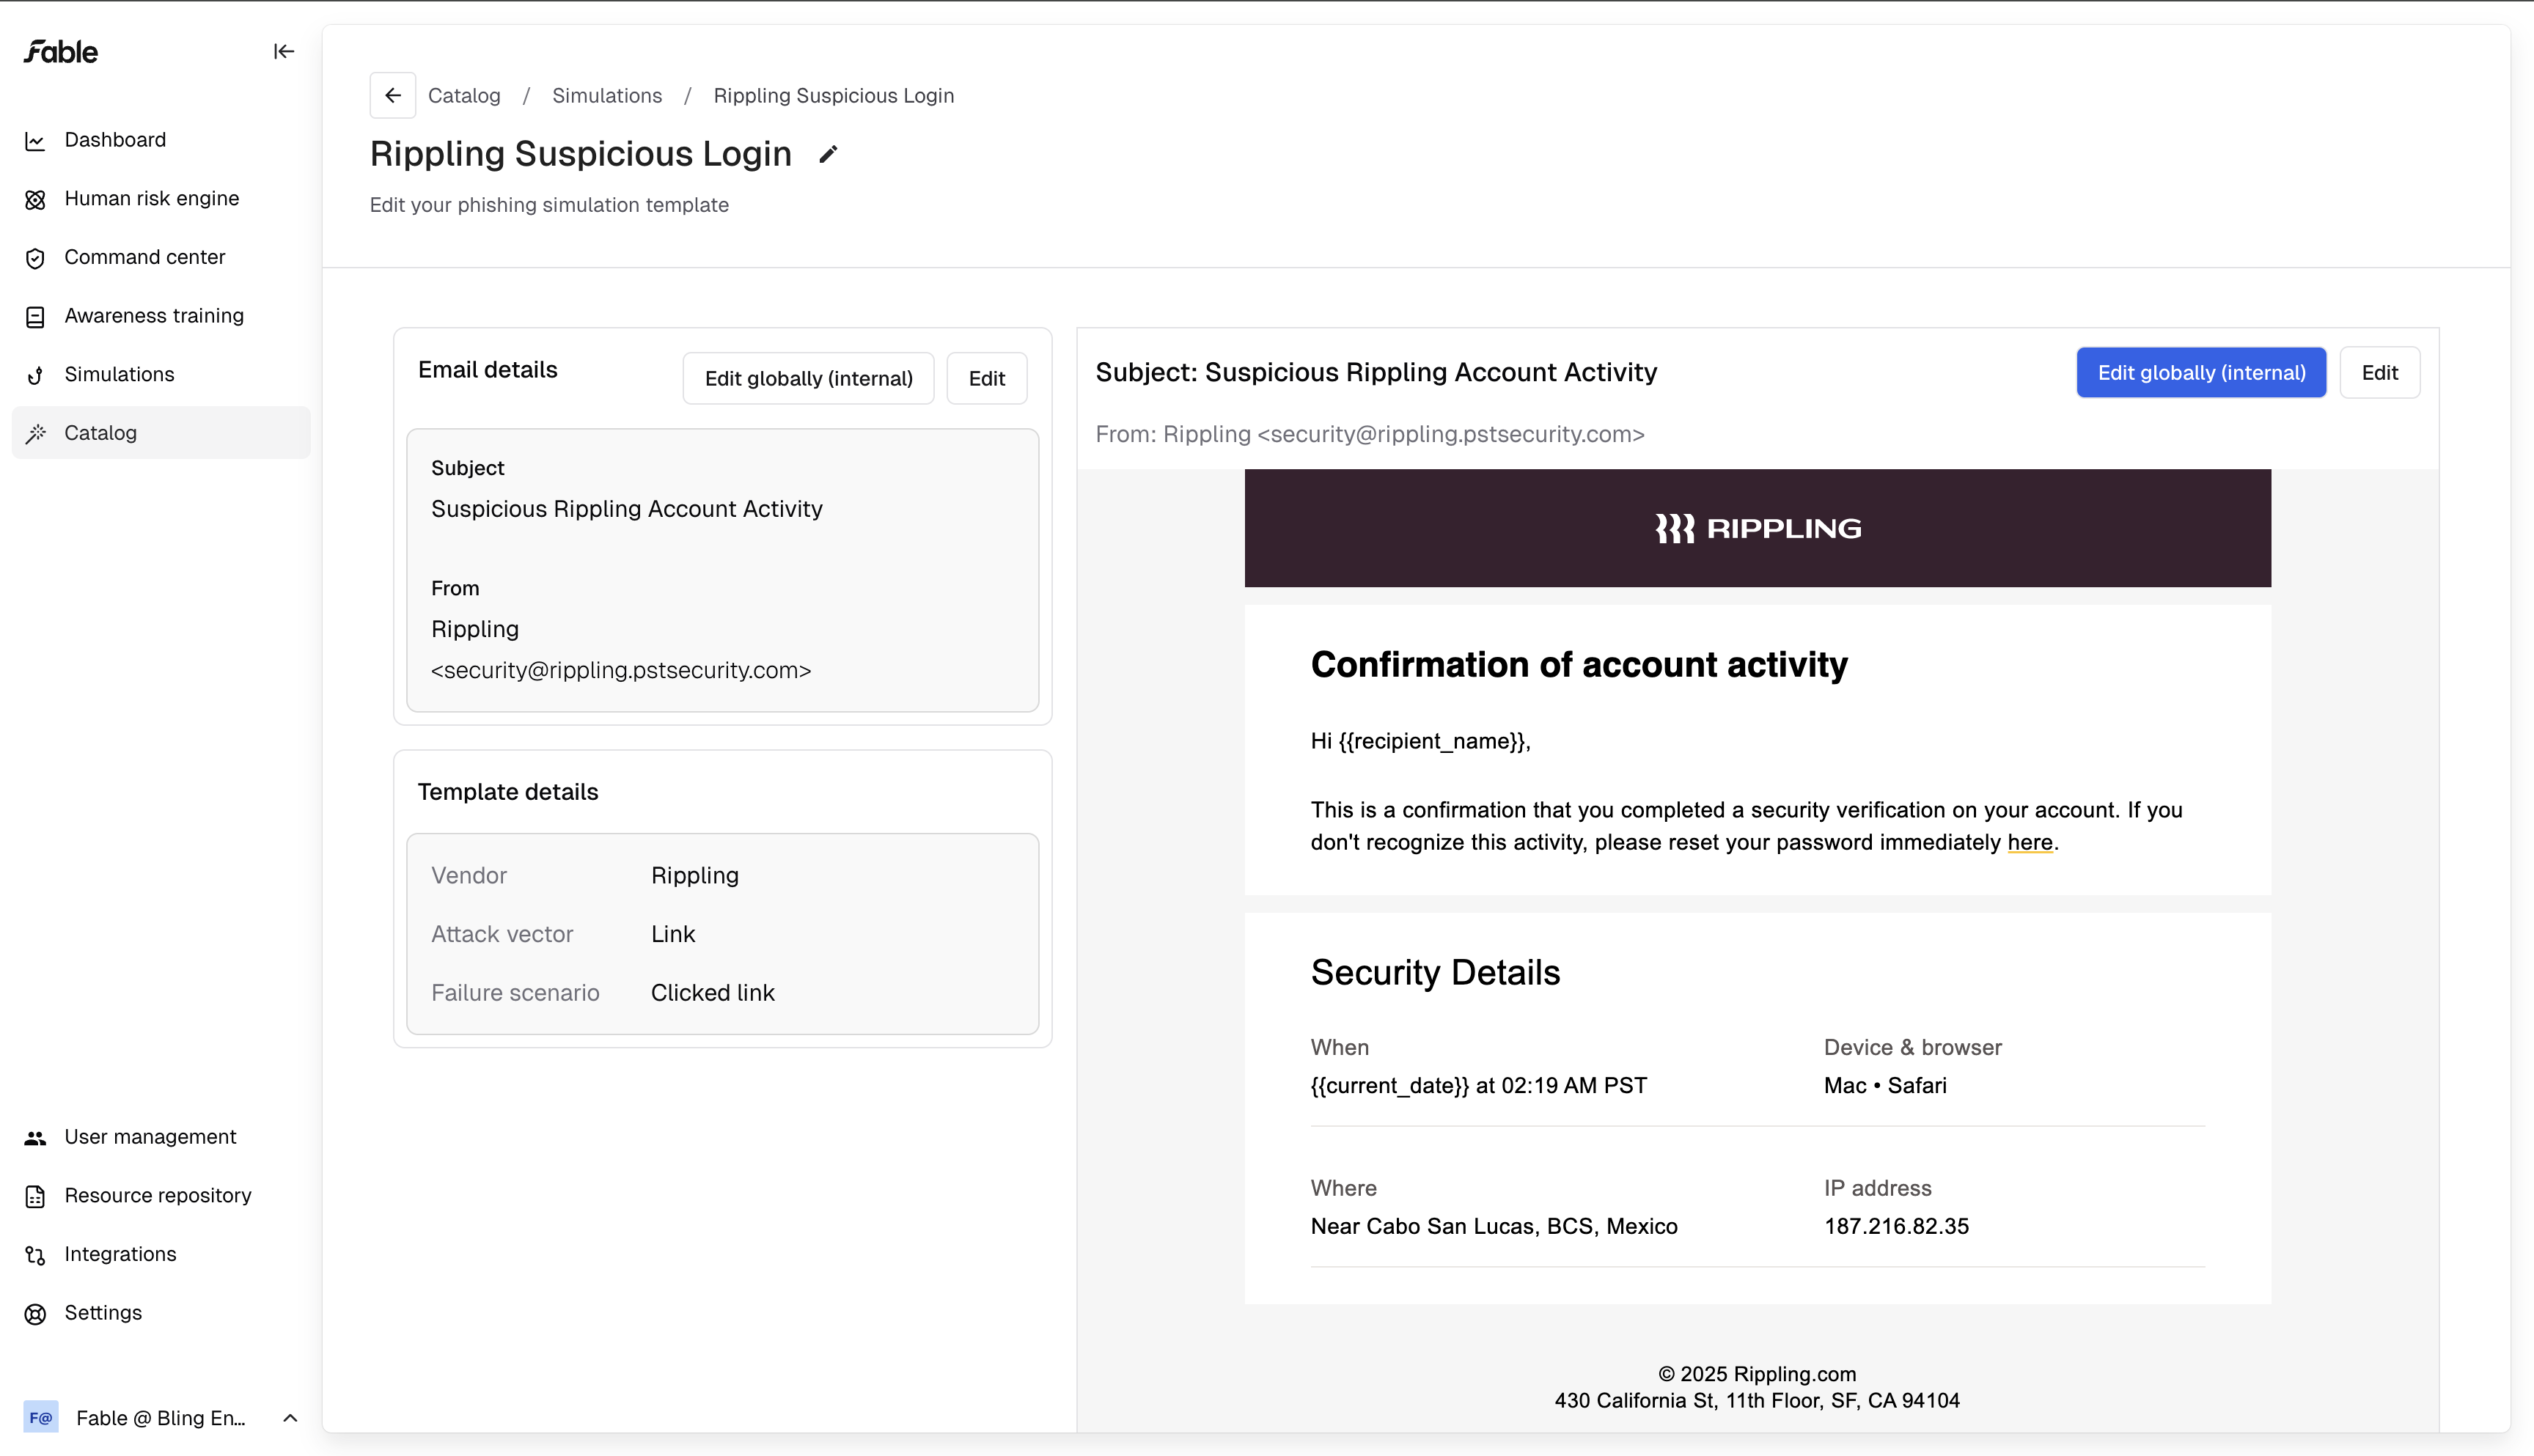Click Edit globally in Email details

pos(809,378)
